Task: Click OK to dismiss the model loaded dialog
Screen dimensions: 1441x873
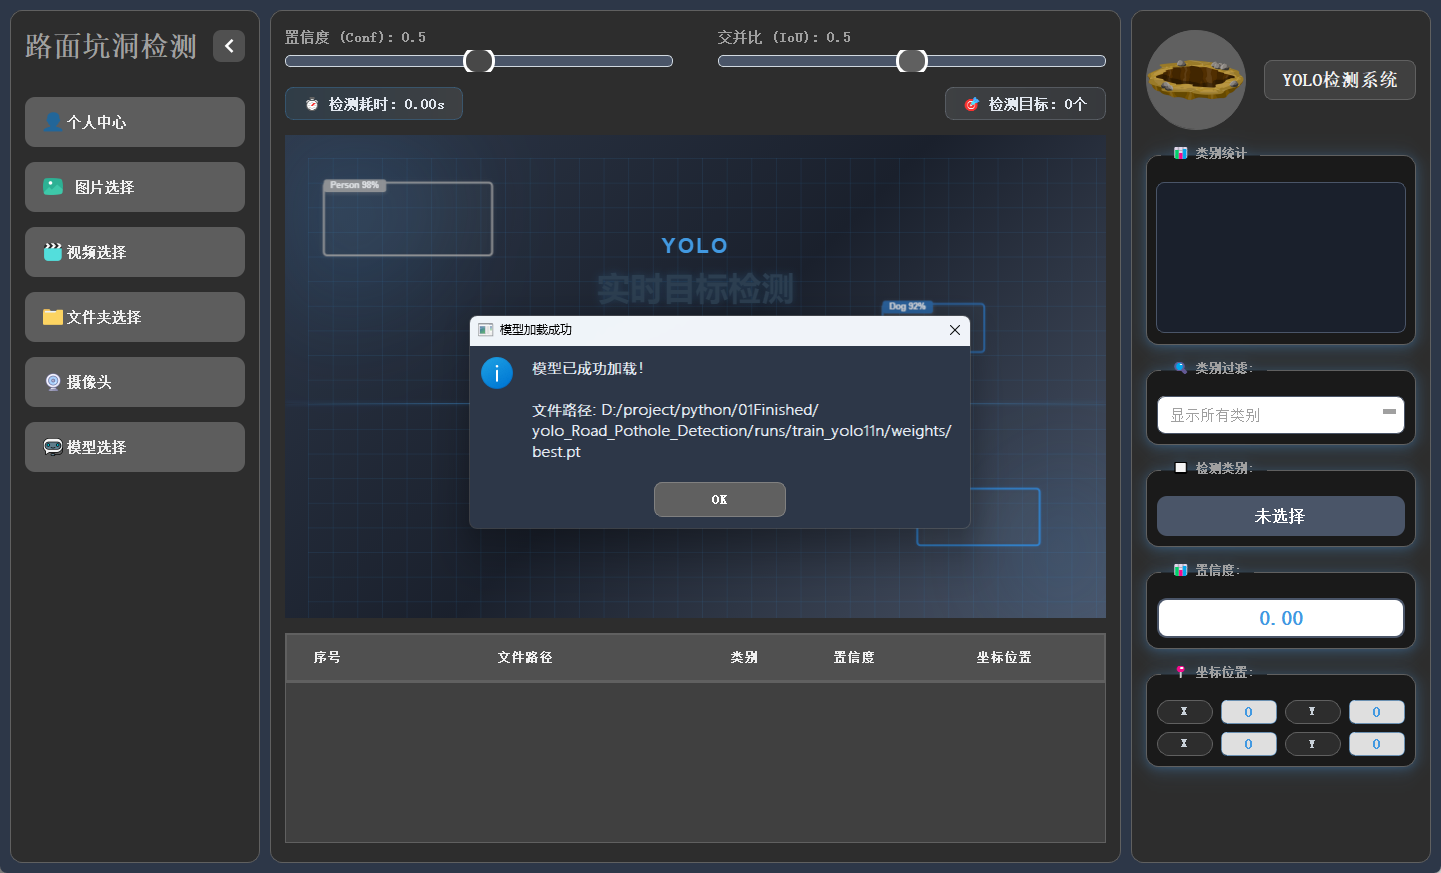Action: point(720,499)
